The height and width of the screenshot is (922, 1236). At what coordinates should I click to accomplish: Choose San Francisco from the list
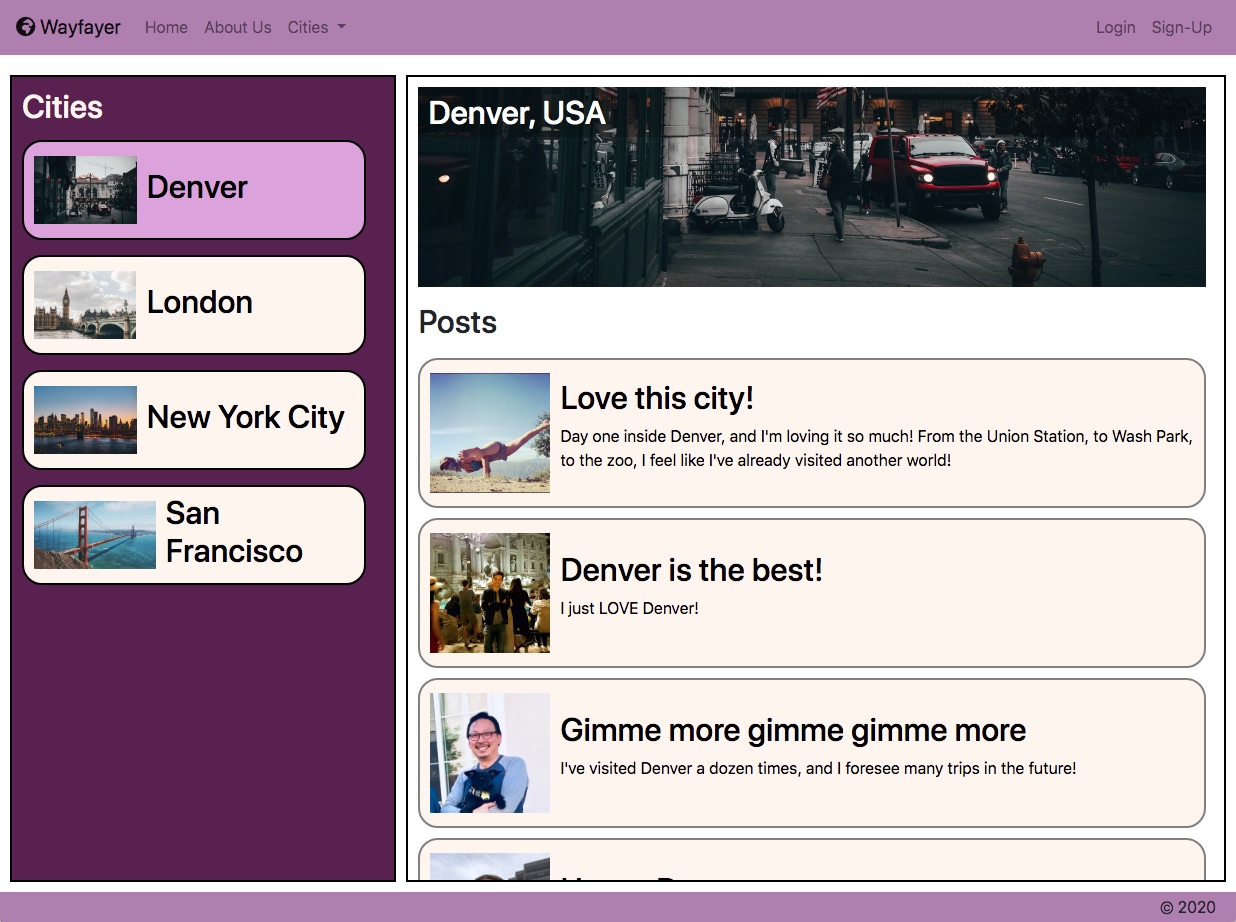194,535
